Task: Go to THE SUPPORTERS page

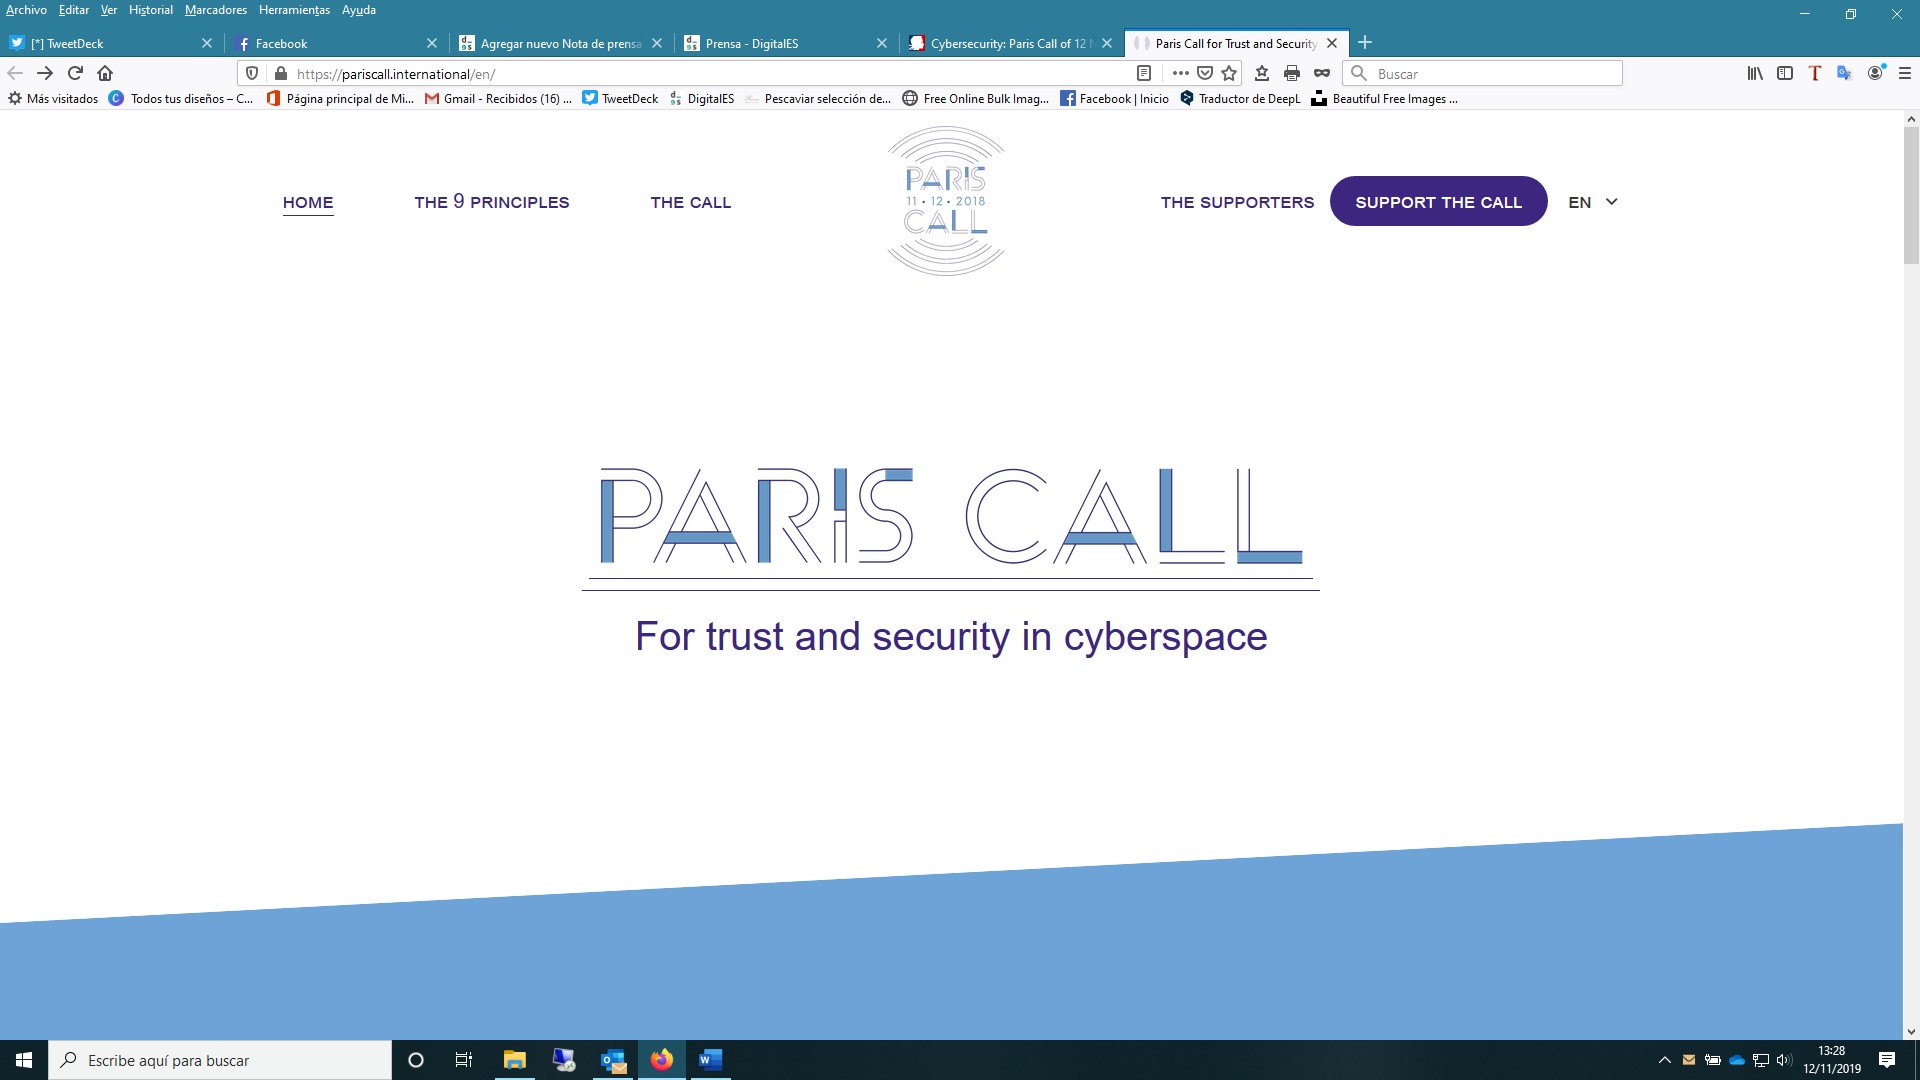Action: (x=1237, y=202)
